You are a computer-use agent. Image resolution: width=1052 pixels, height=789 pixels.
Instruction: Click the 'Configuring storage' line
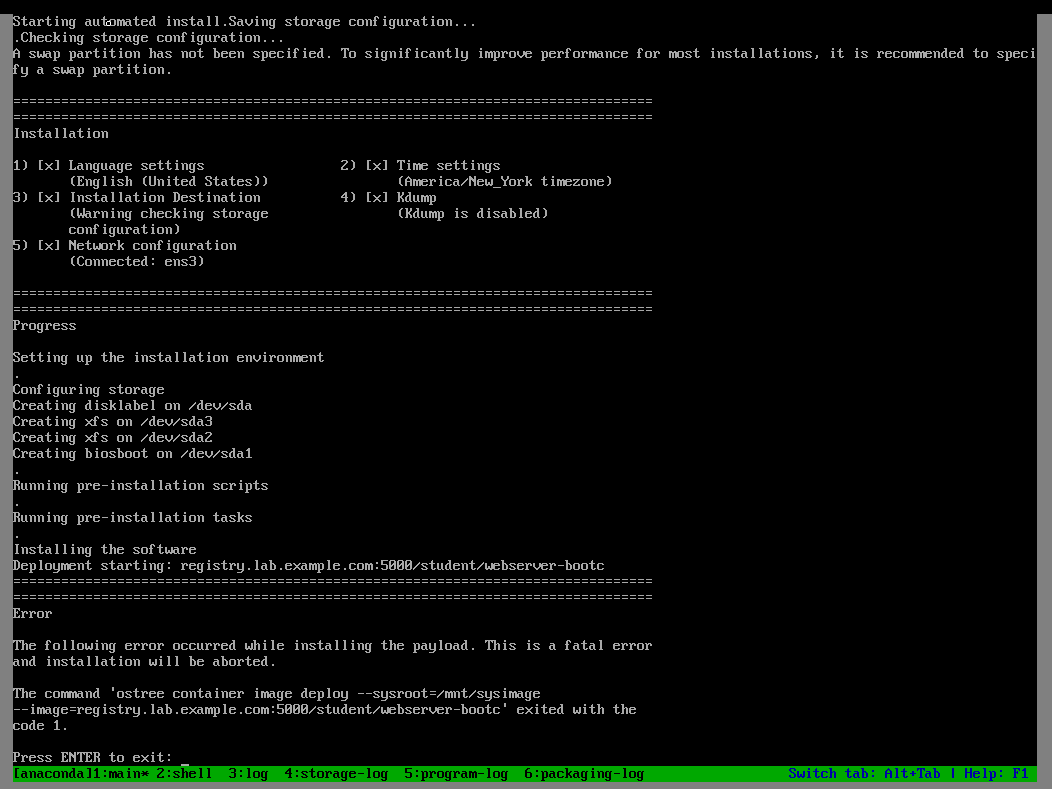(89, 390)
